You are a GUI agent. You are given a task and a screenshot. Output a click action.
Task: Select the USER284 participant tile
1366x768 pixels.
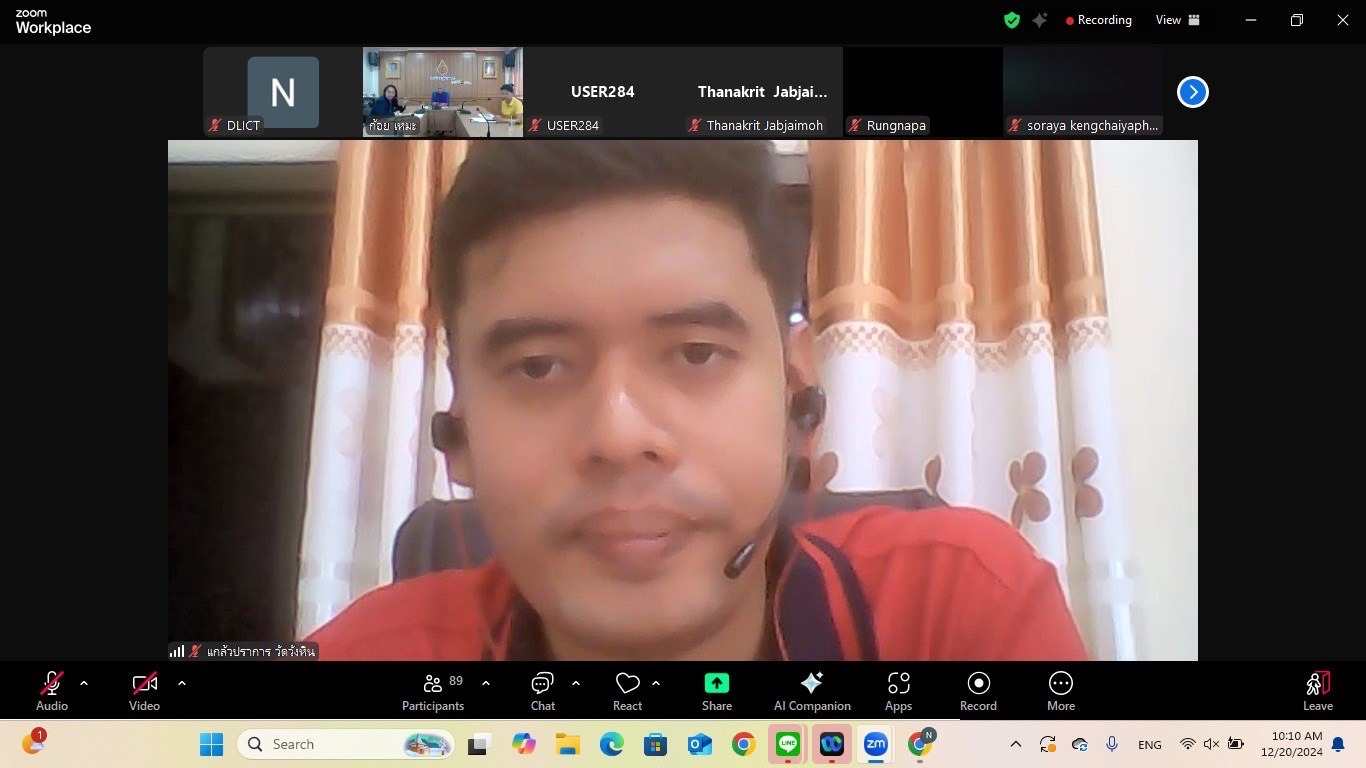point(603,92)
